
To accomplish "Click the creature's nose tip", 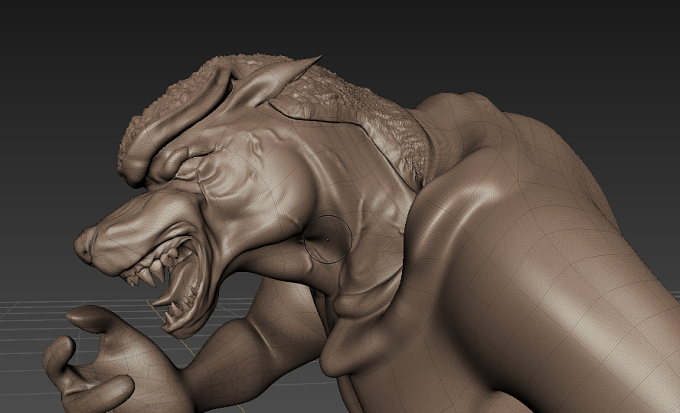I will coord(84,246).
